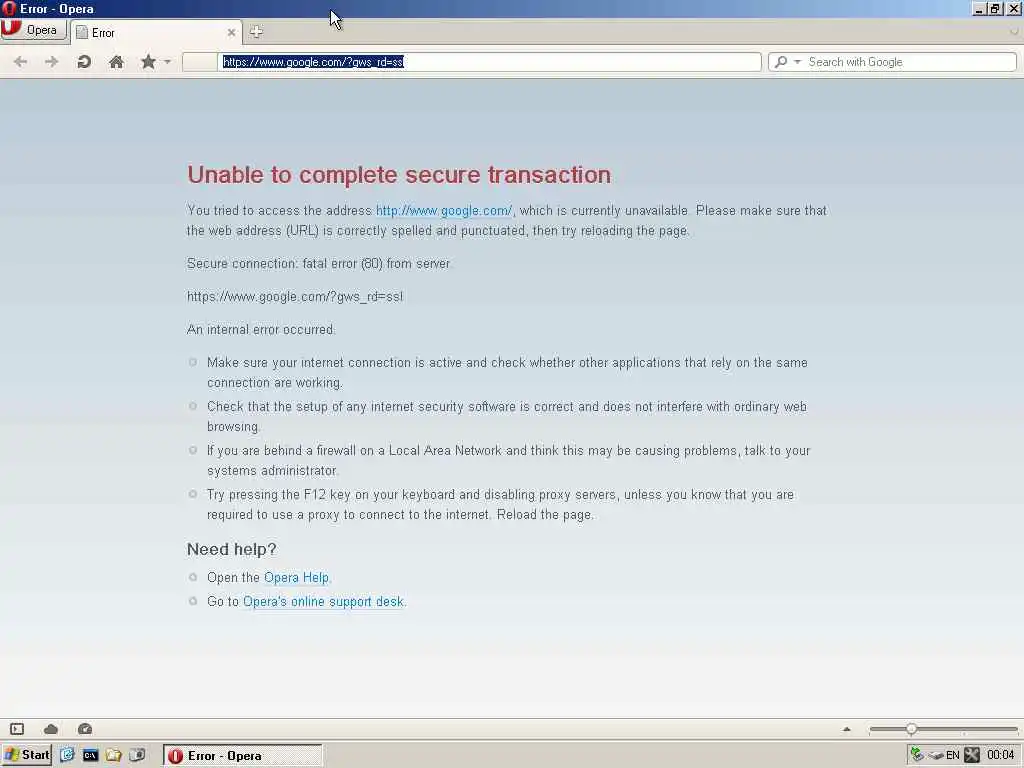This screenshot has height=768, width=1024.
Task: Click the drive/hardware tray icon
Action: [x=936, y=756]
